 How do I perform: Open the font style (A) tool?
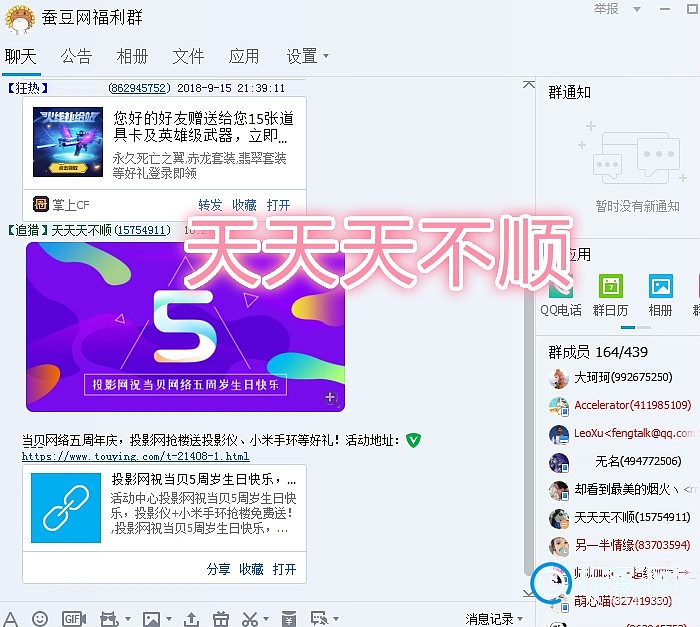[x=11, y=619]
